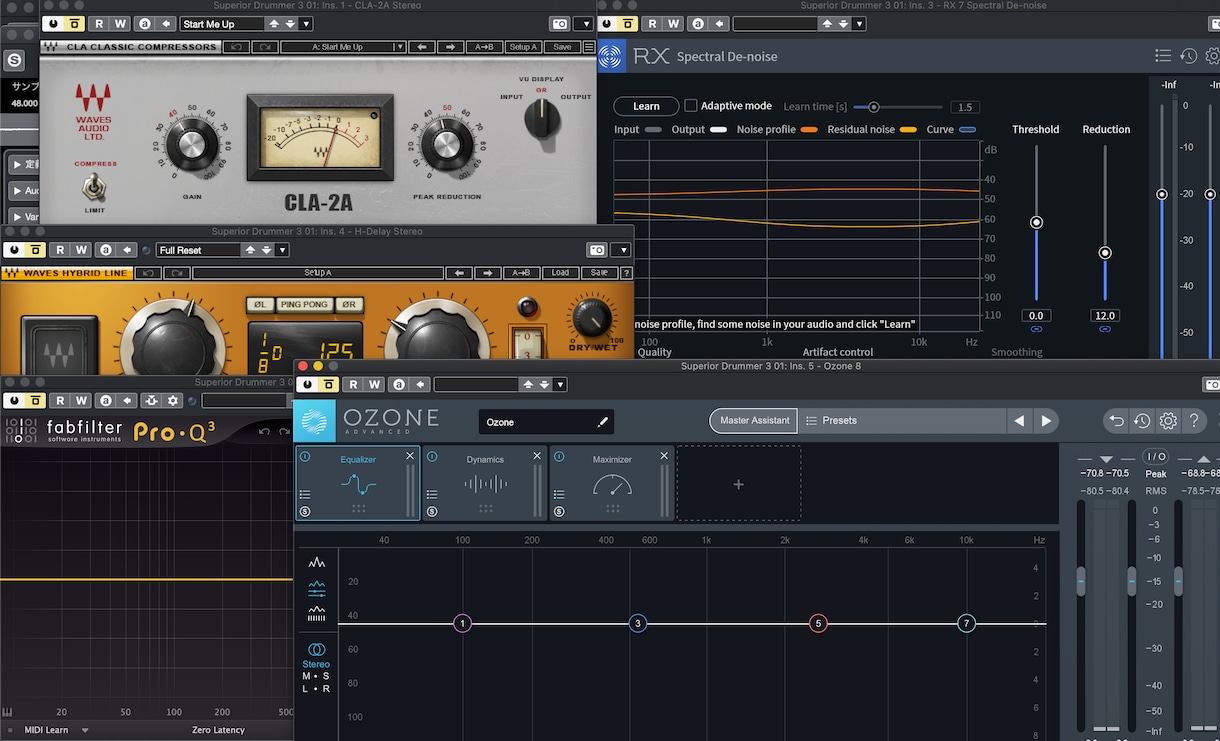The width and height of the screenshot is (1220, 741).
Task: Click the H-Delay snapshot camera icon
Action: (x=597, y=250)
